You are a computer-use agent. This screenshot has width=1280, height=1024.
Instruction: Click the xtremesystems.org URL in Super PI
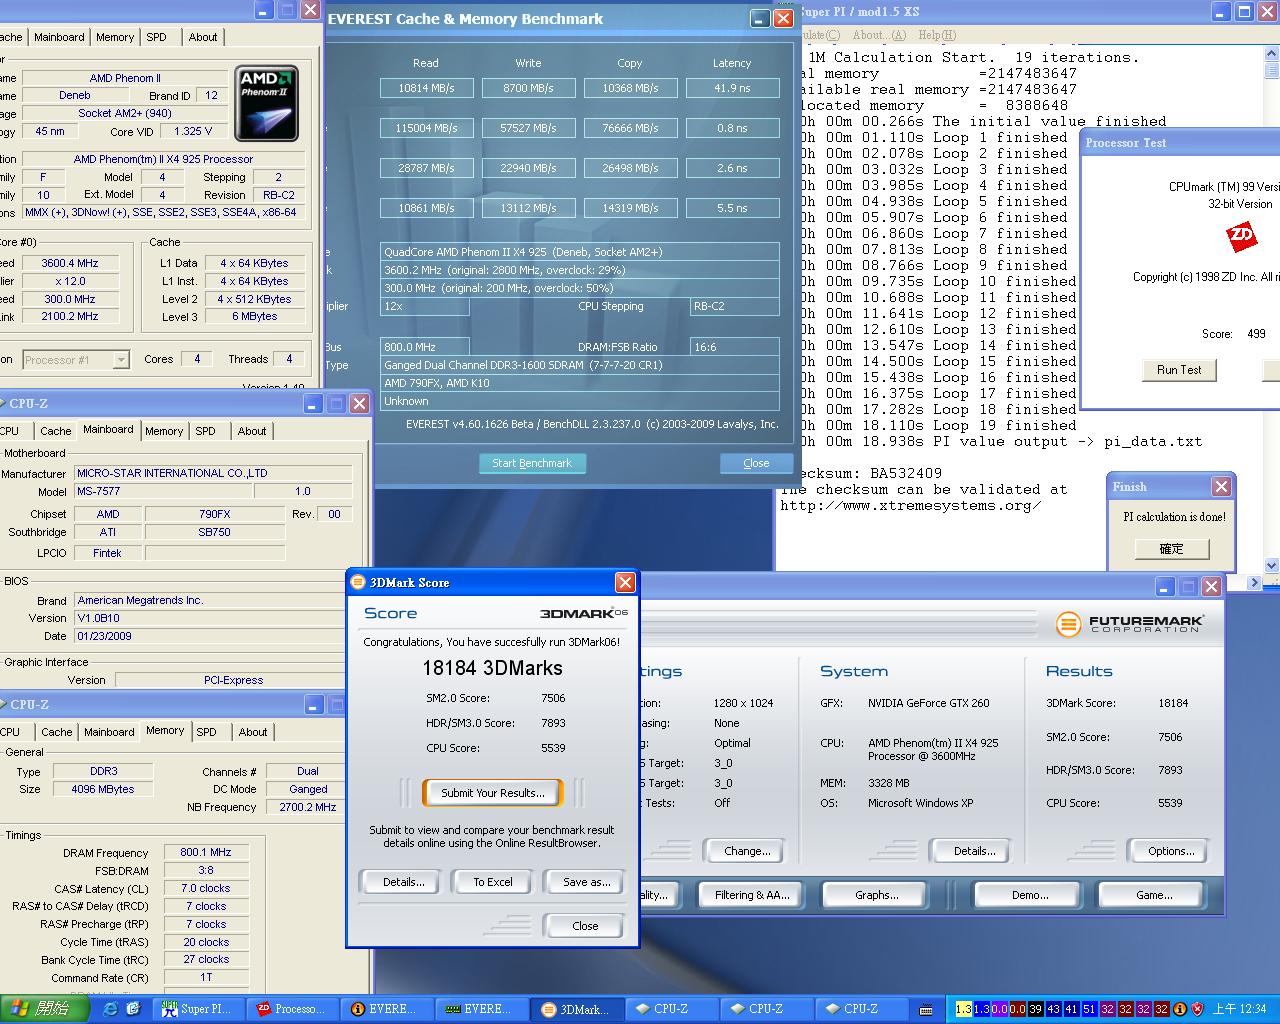[910, 505]
